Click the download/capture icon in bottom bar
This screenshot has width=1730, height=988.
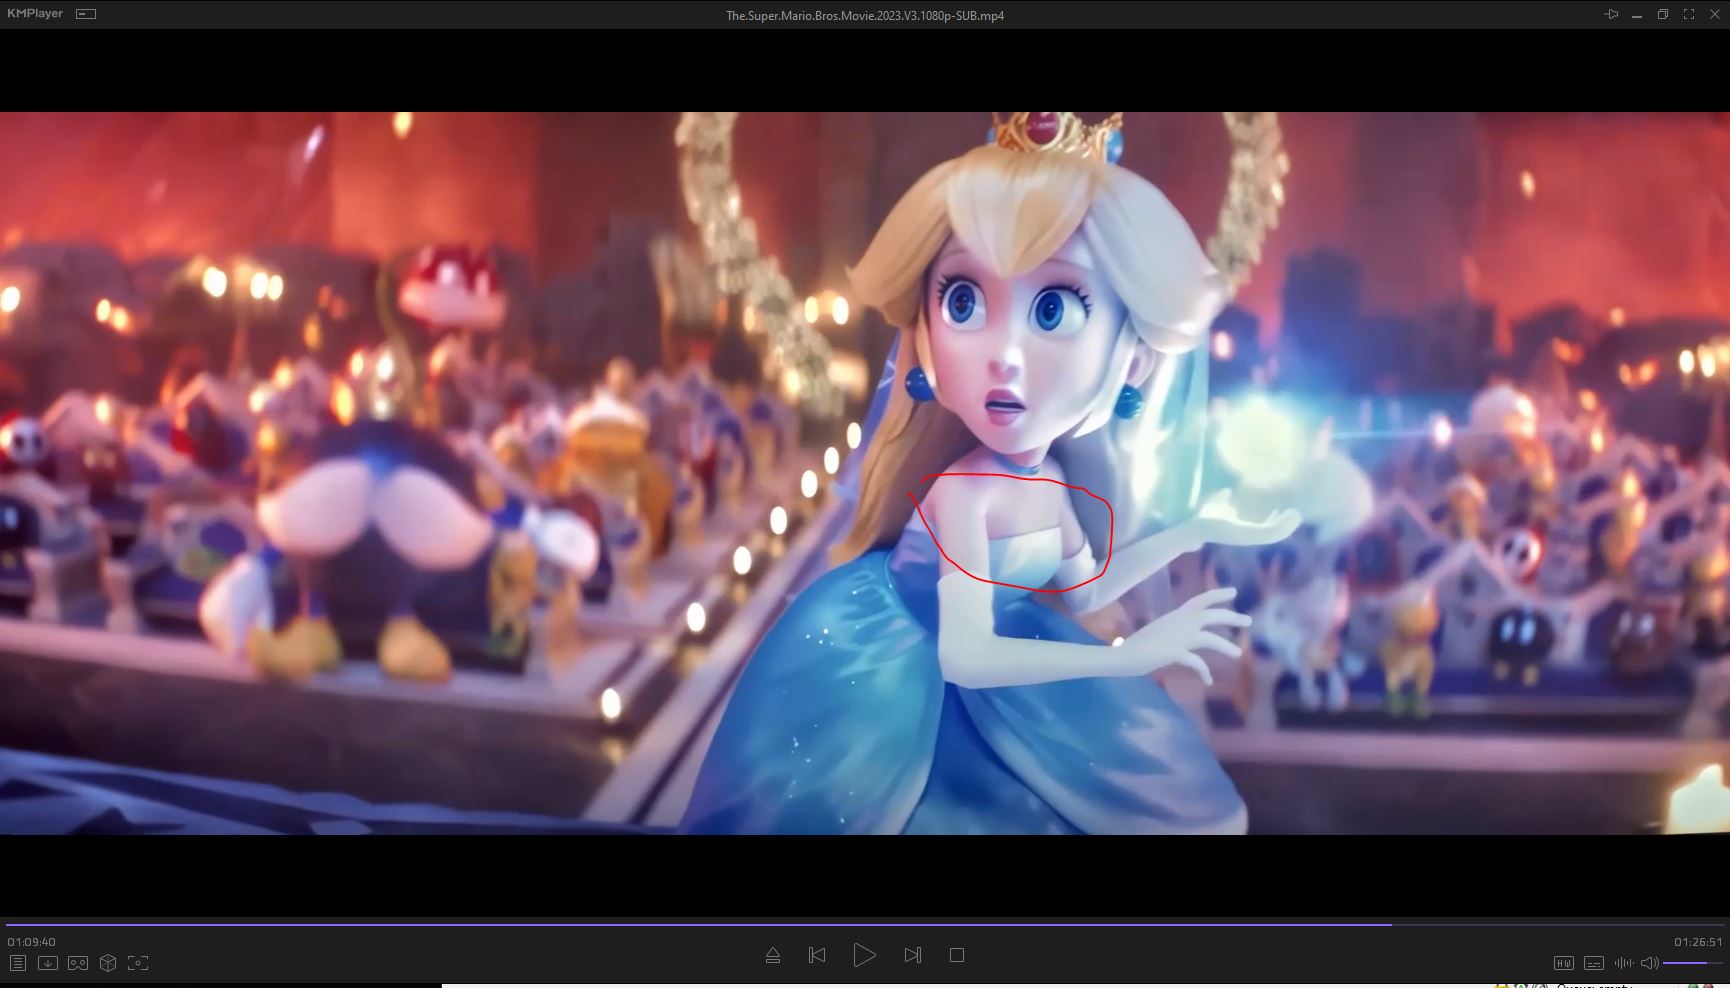coord(48,963)
